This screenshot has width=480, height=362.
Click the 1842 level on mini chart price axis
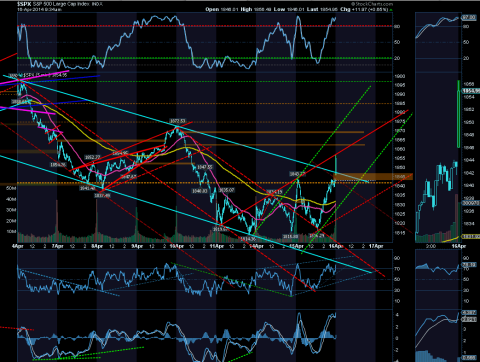(469, 173)
